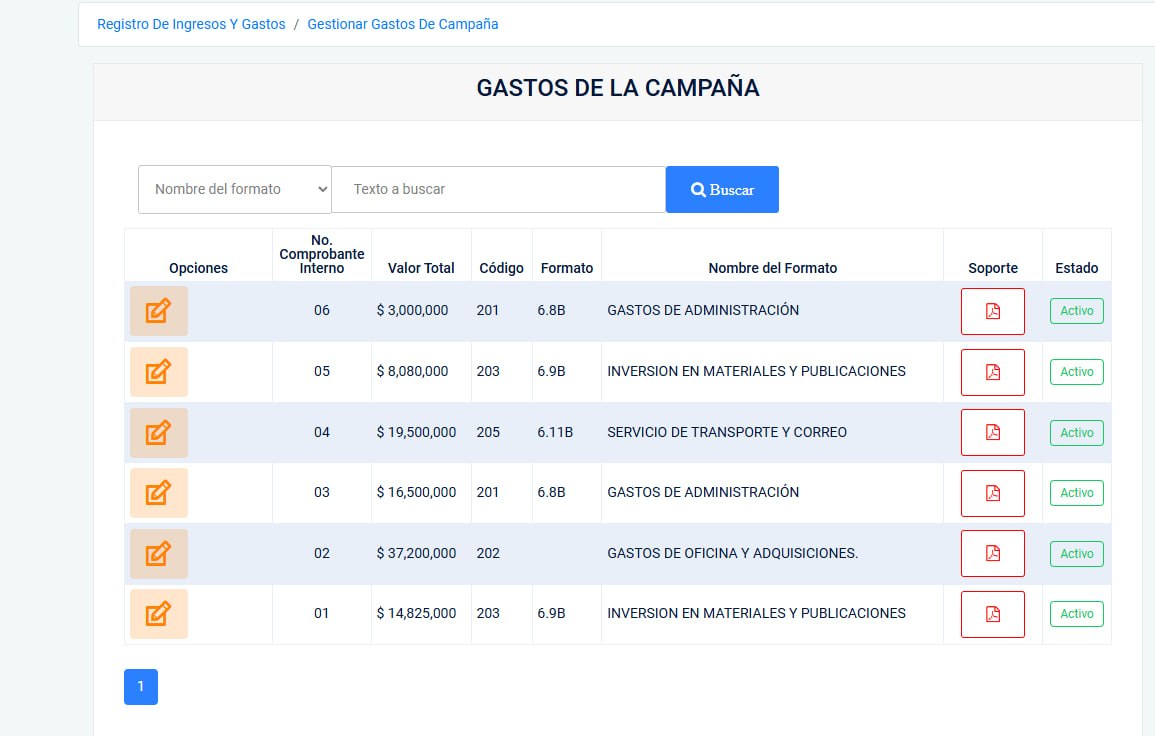Click 'GASTOS DE OFICINA Y ADQUISICIONES.' row text
The height and width of the screenshot is (736, 1155).
pos(733,553)
